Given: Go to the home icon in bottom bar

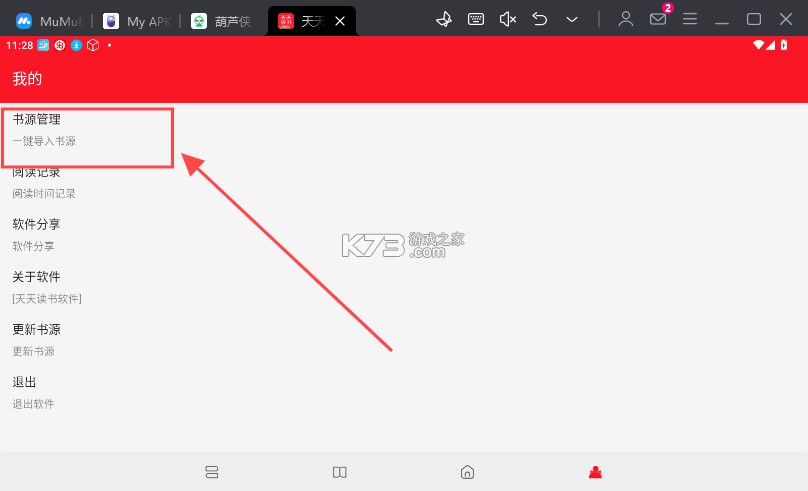Looking at the screenshot, I should point(467,472).
